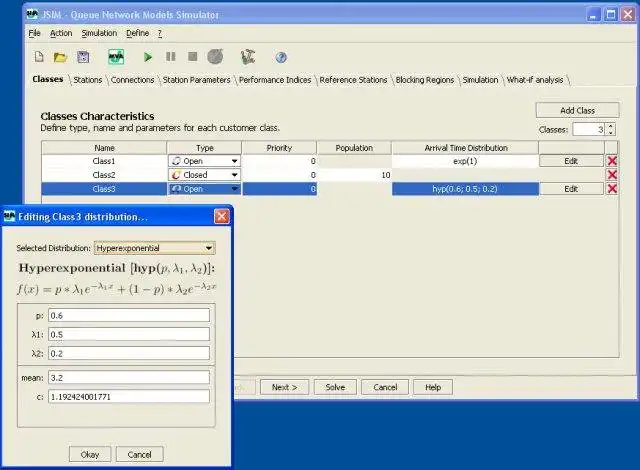Click Okay in distribution dialog

click(x=90, y=454)
